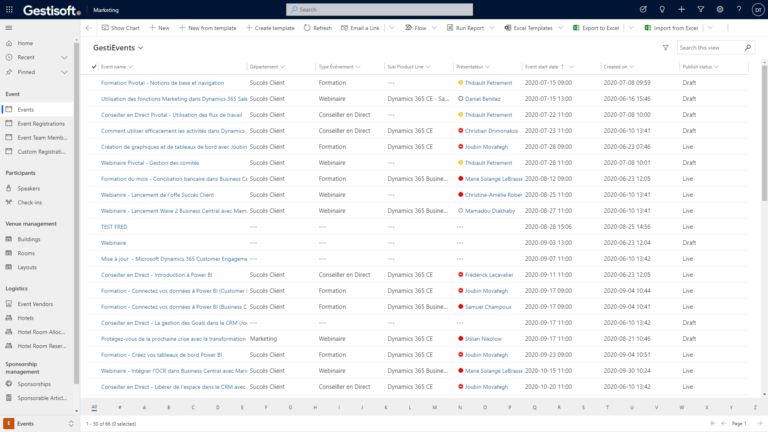Click Import from Excel command
The image size is (768, 432).
[x=671, y=28]
